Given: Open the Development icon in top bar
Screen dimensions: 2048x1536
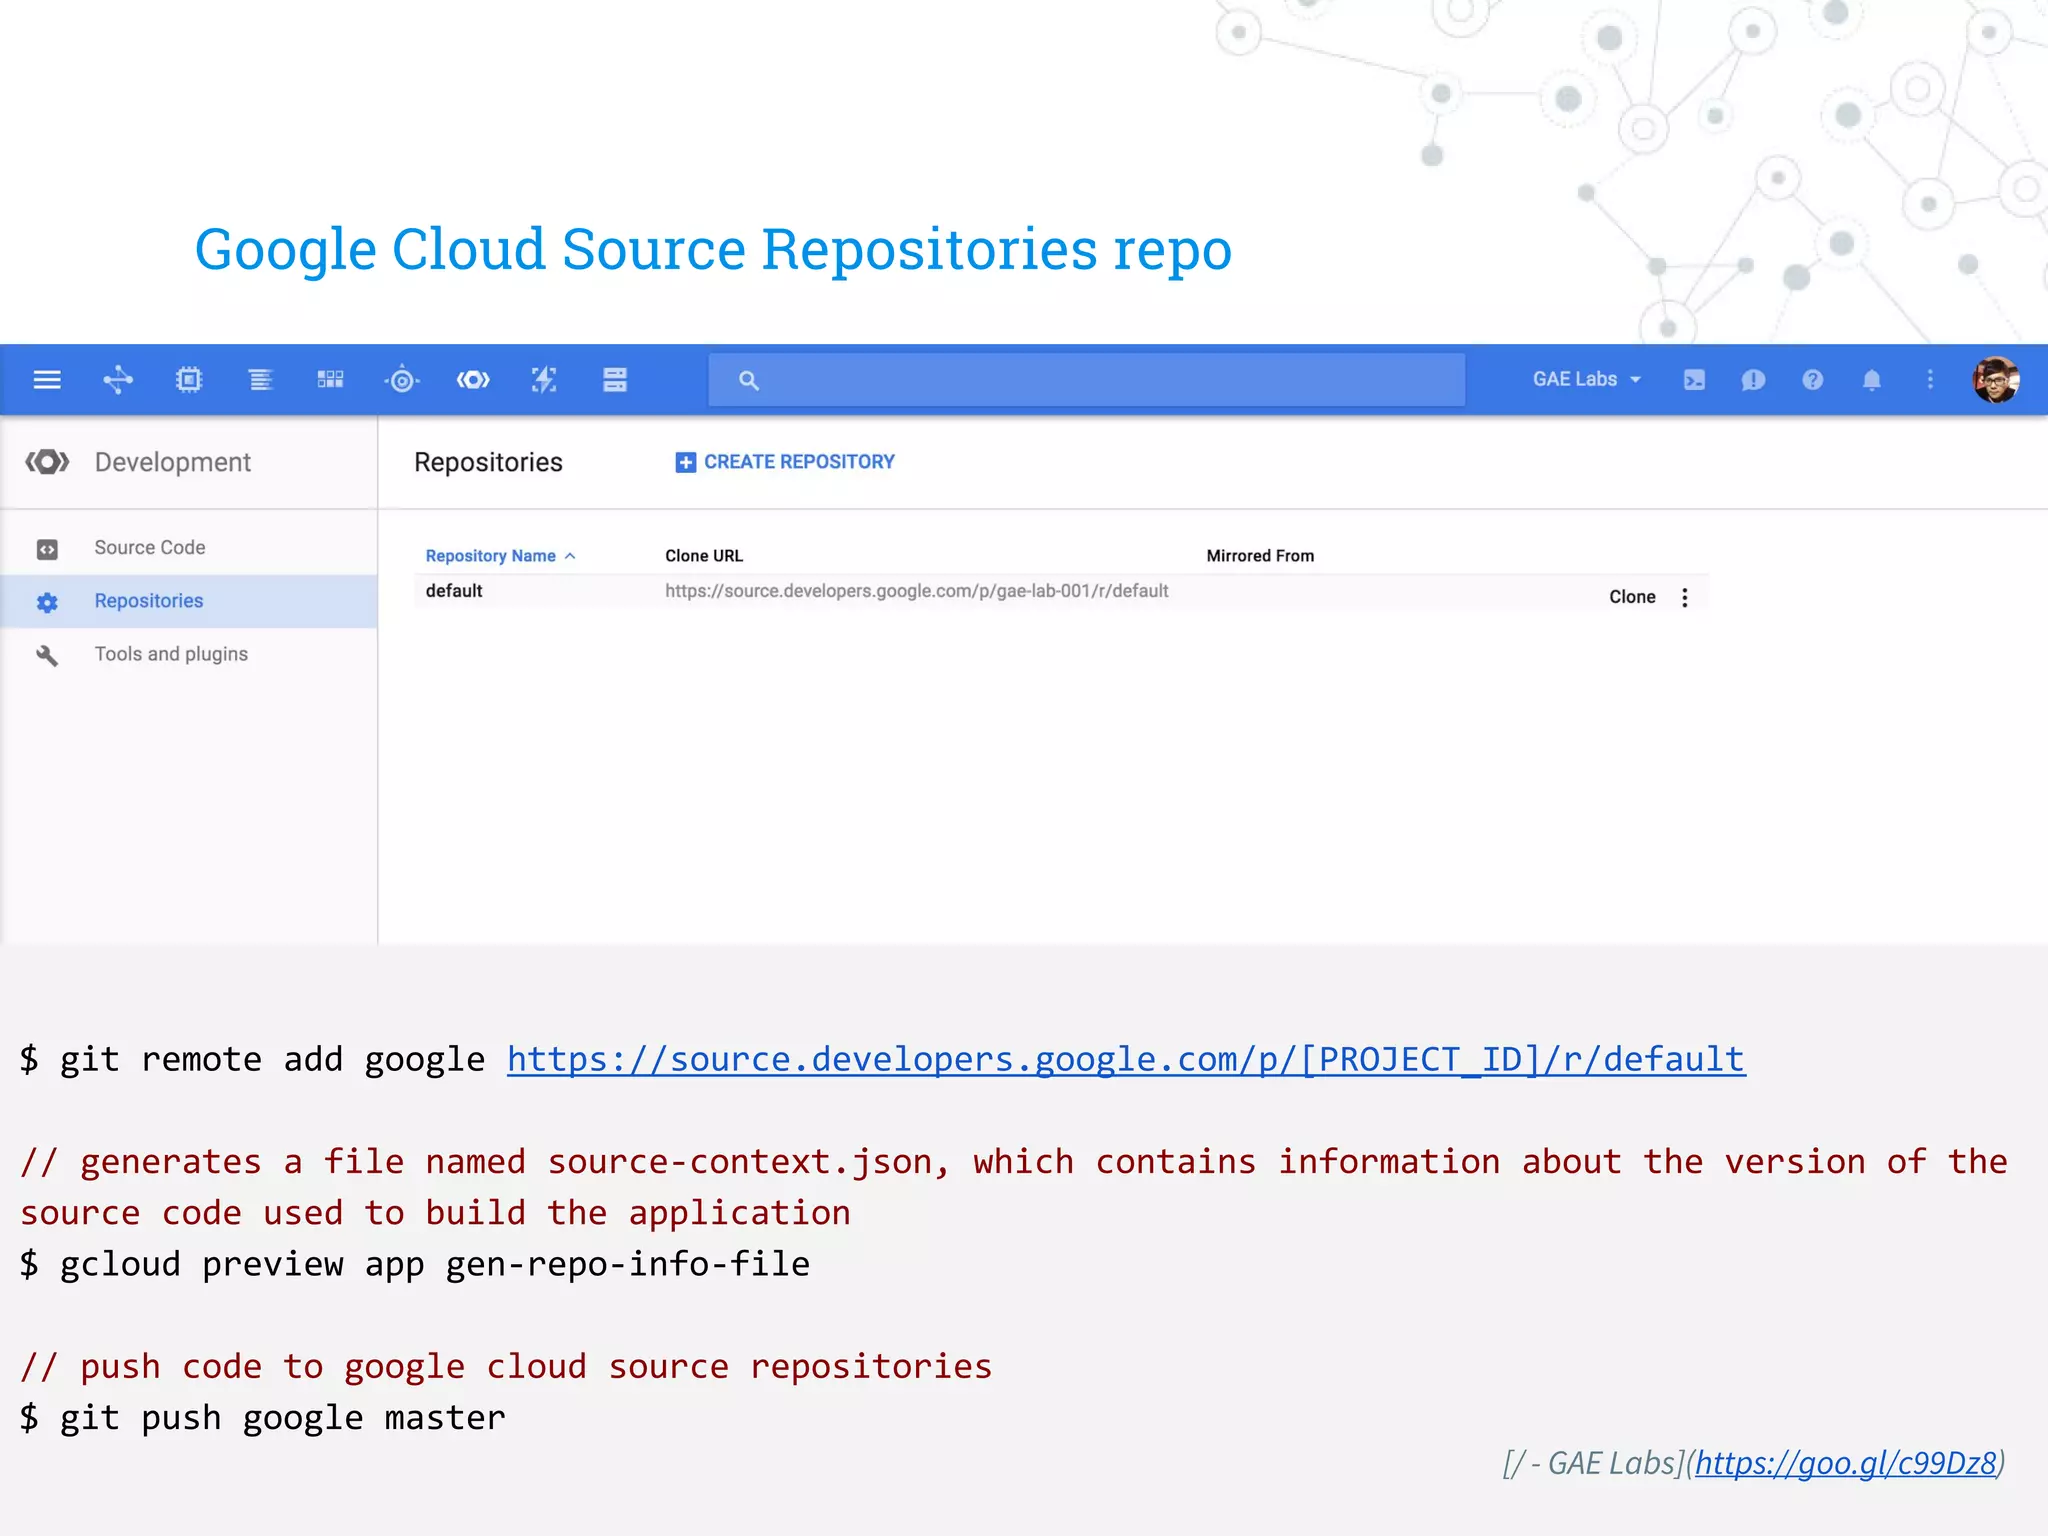Looking at the screenshot, I should (x=473, y=380).
